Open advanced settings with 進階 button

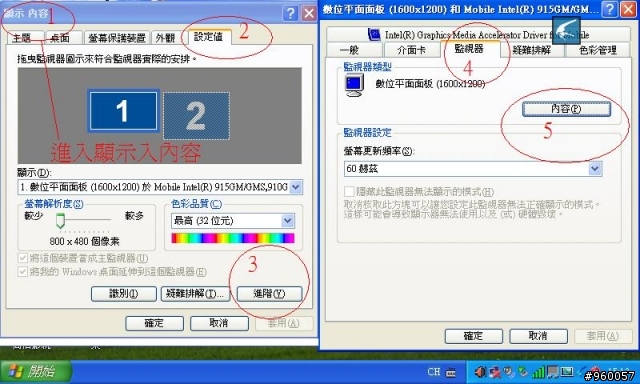pyautogui.click(x=269, y=293)
